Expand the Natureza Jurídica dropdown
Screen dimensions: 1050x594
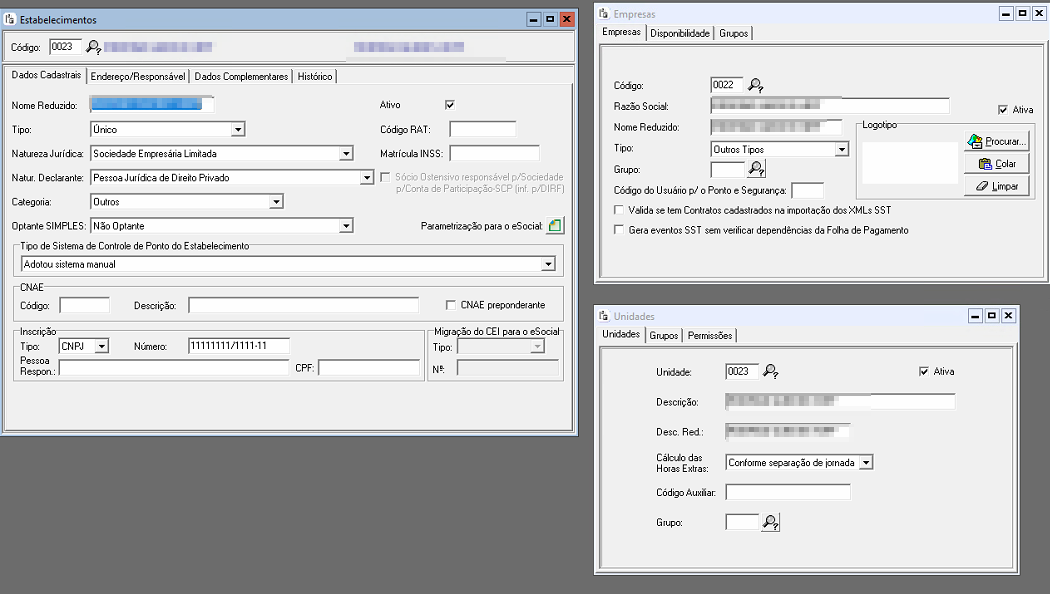coord(346,154)
